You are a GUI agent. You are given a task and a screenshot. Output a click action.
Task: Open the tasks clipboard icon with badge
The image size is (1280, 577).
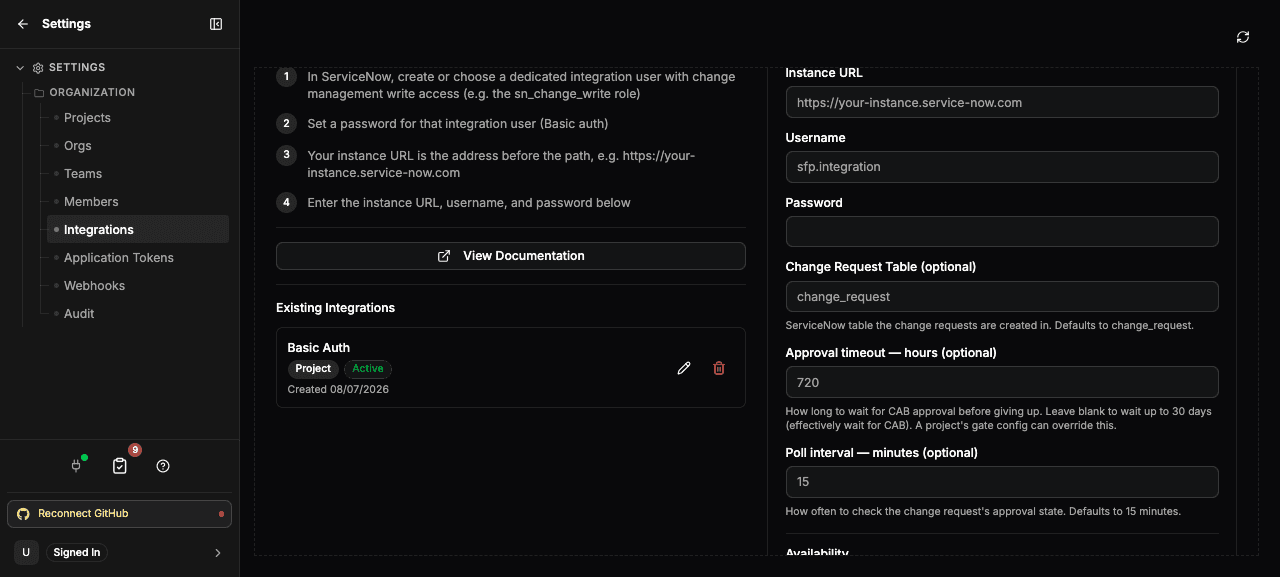point(120,466)
